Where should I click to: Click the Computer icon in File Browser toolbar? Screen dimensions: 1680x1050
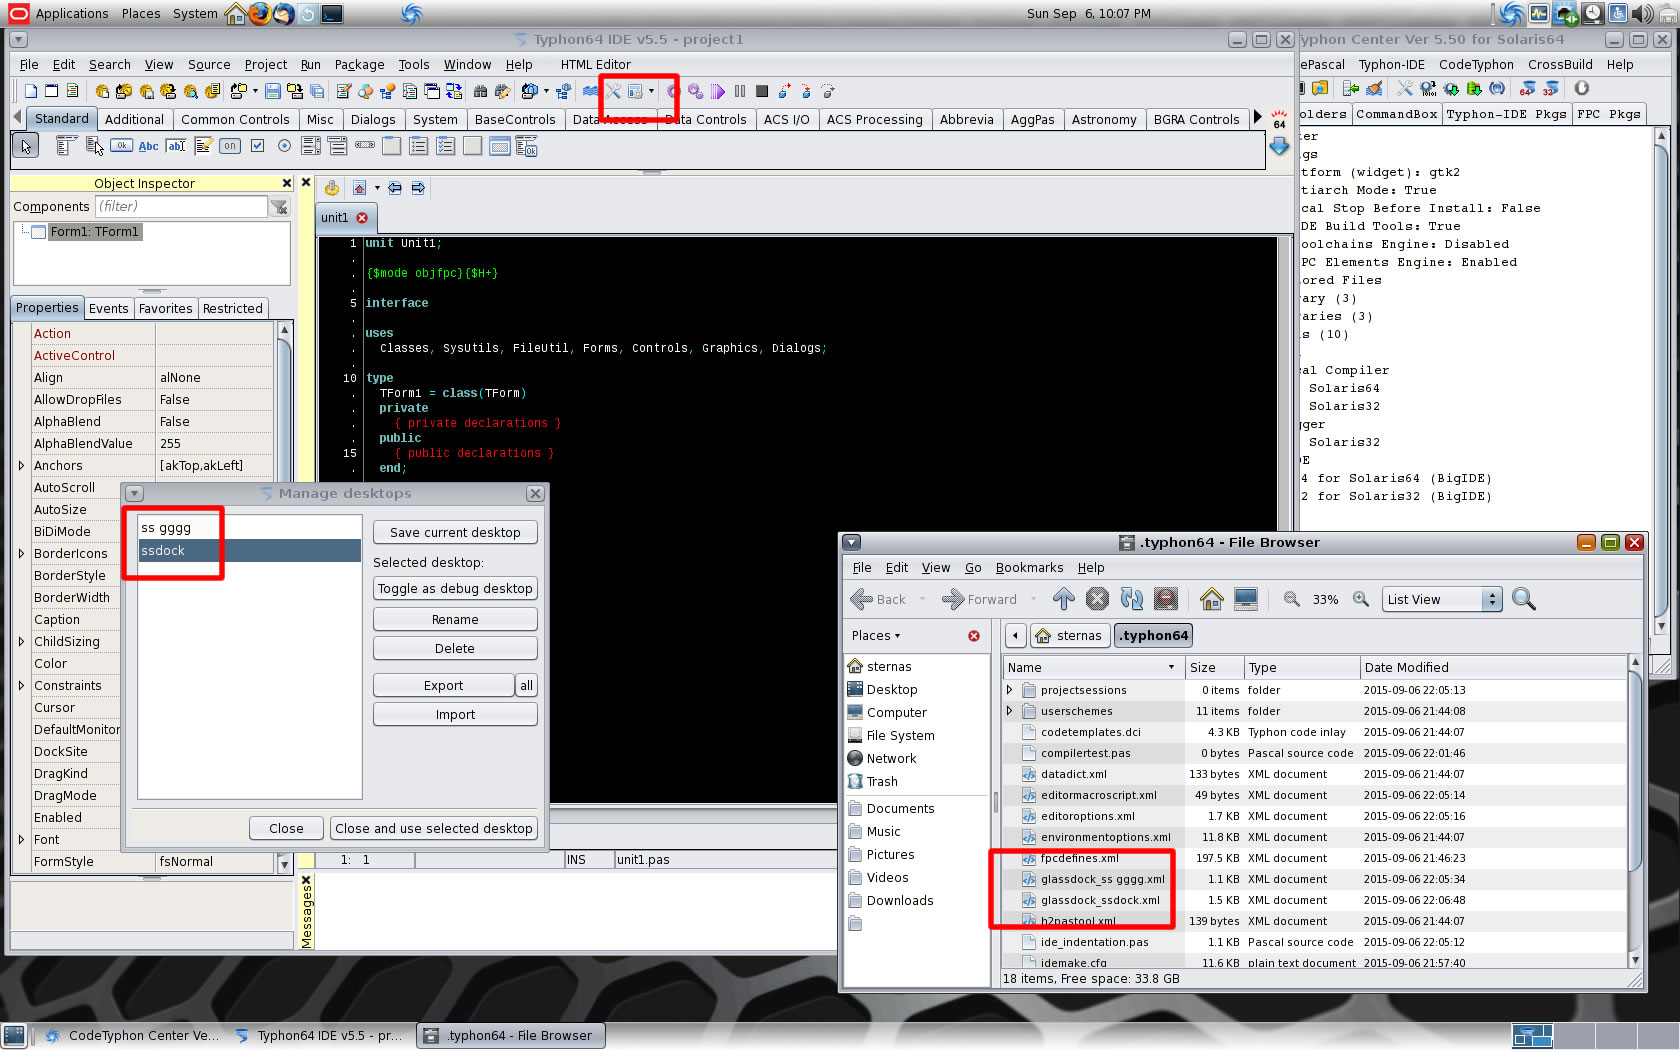1246,599
